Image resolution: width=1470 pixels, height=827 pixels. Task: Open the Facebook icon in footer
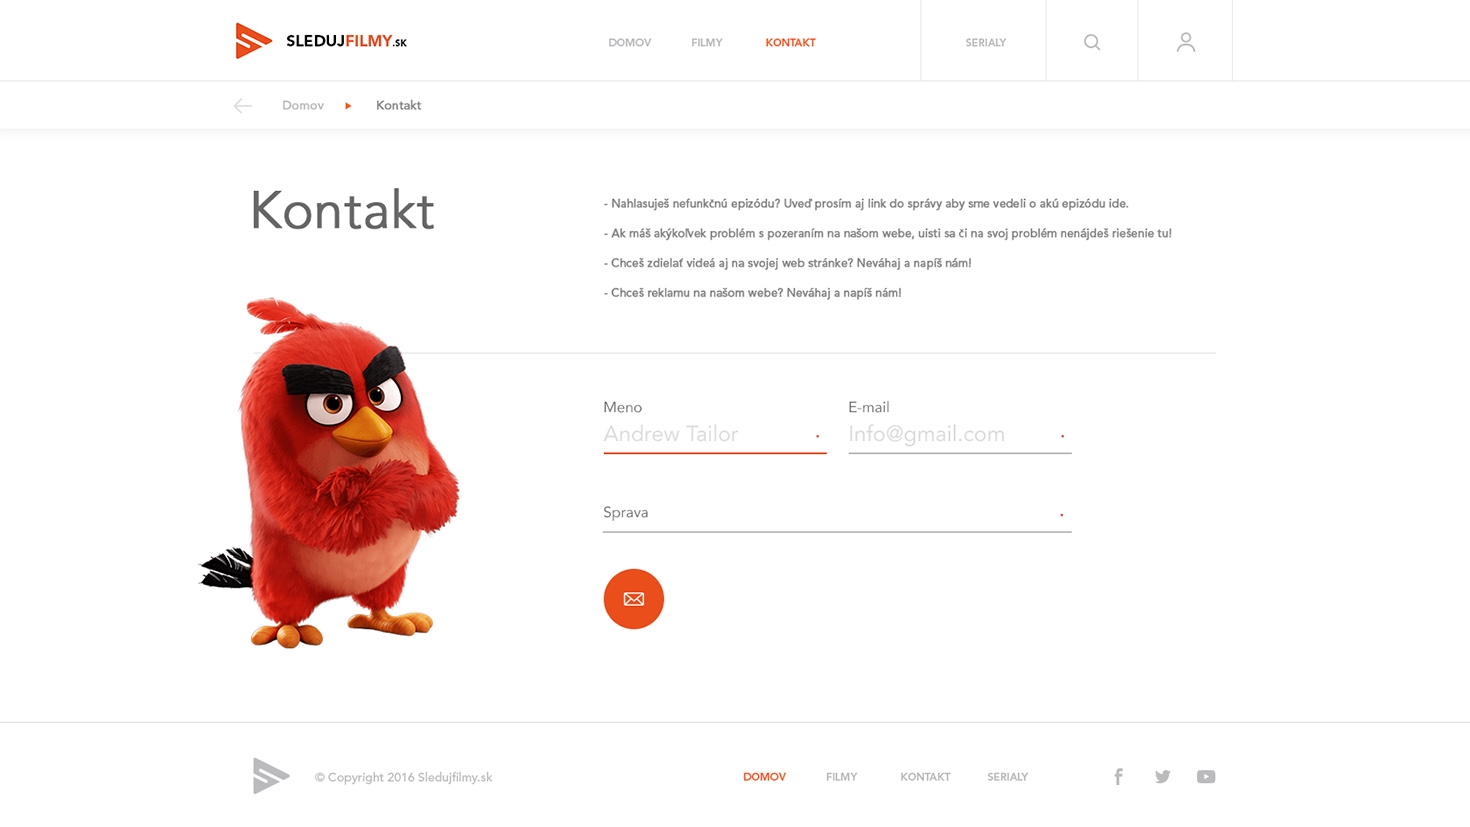(x=1118, y=777)
